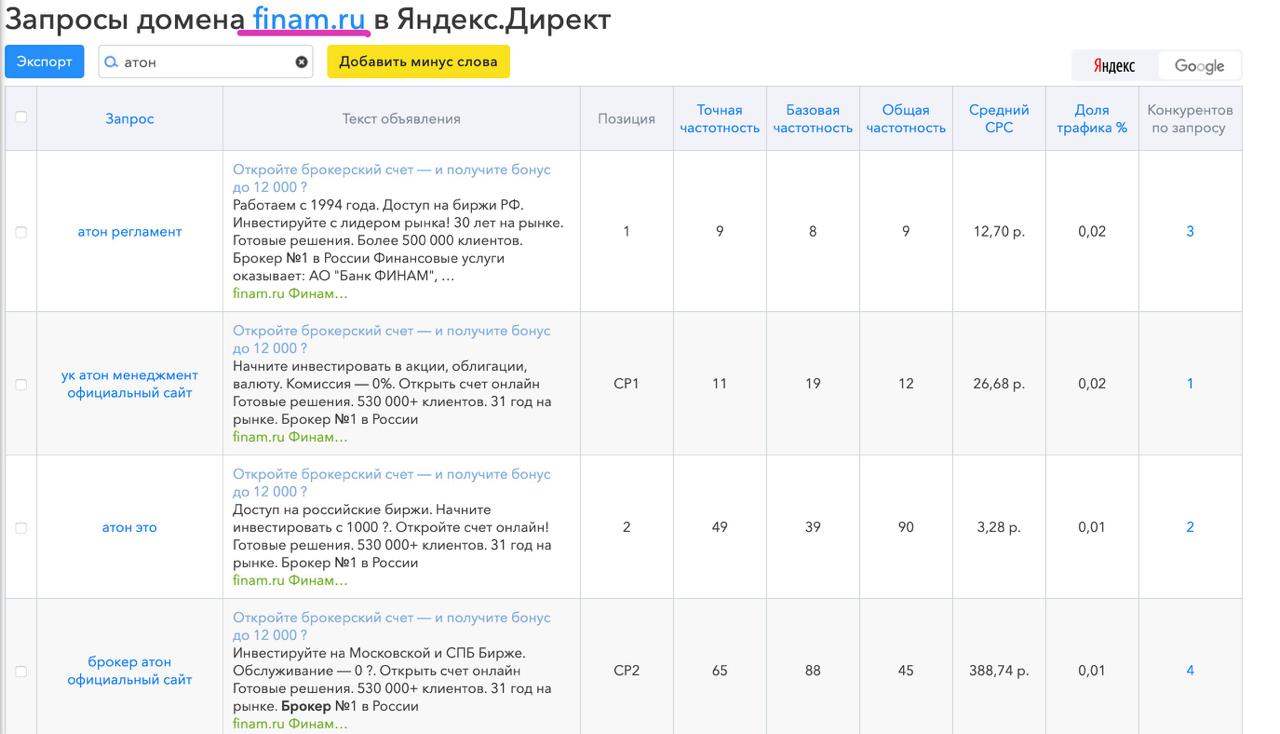This screenshot has width=1280, height=734.
Task: Switch to the Яндекс tab
Action: (x=1113, y=64)
